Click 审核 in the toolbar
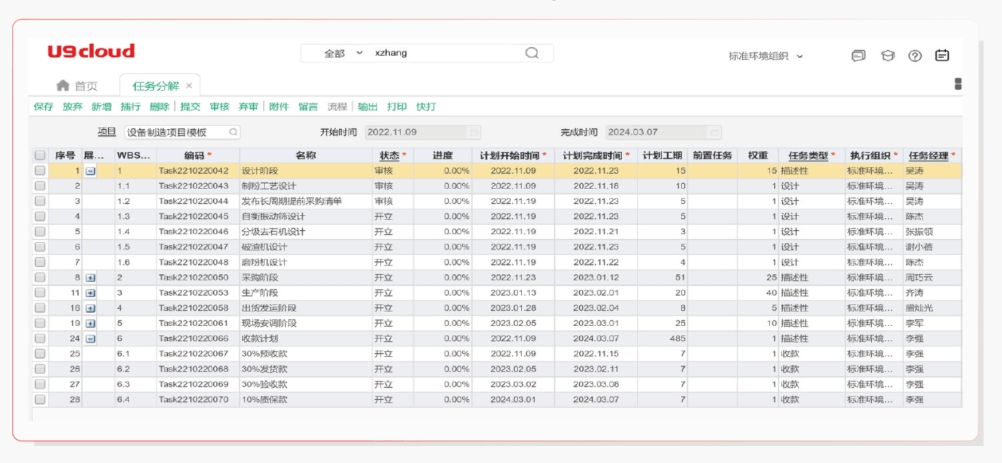The width and height of the screenshot is (1002, 463). 219,107
